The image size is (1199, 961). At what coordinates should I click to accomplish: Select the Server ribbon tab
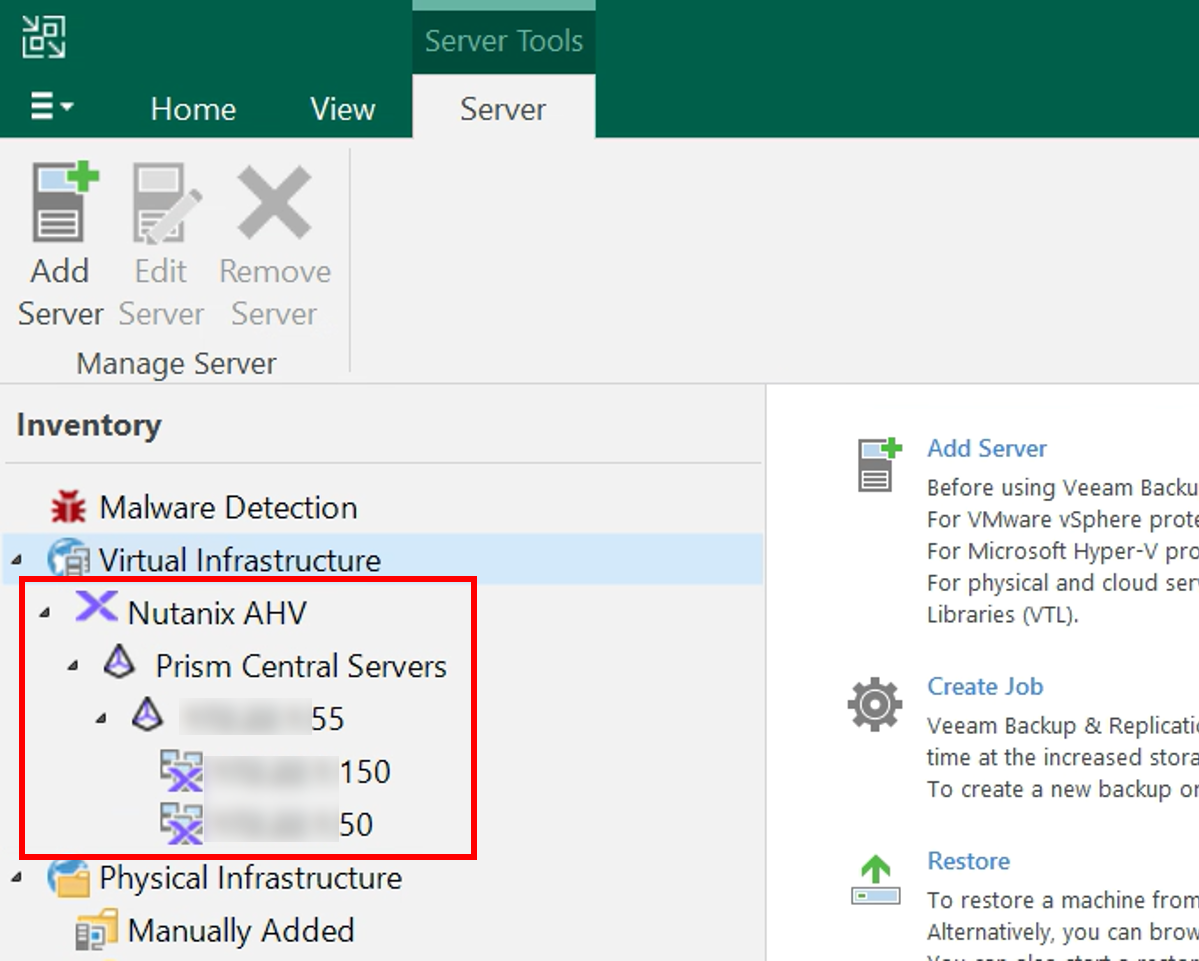pyautogui.click(x=503, y=109)
